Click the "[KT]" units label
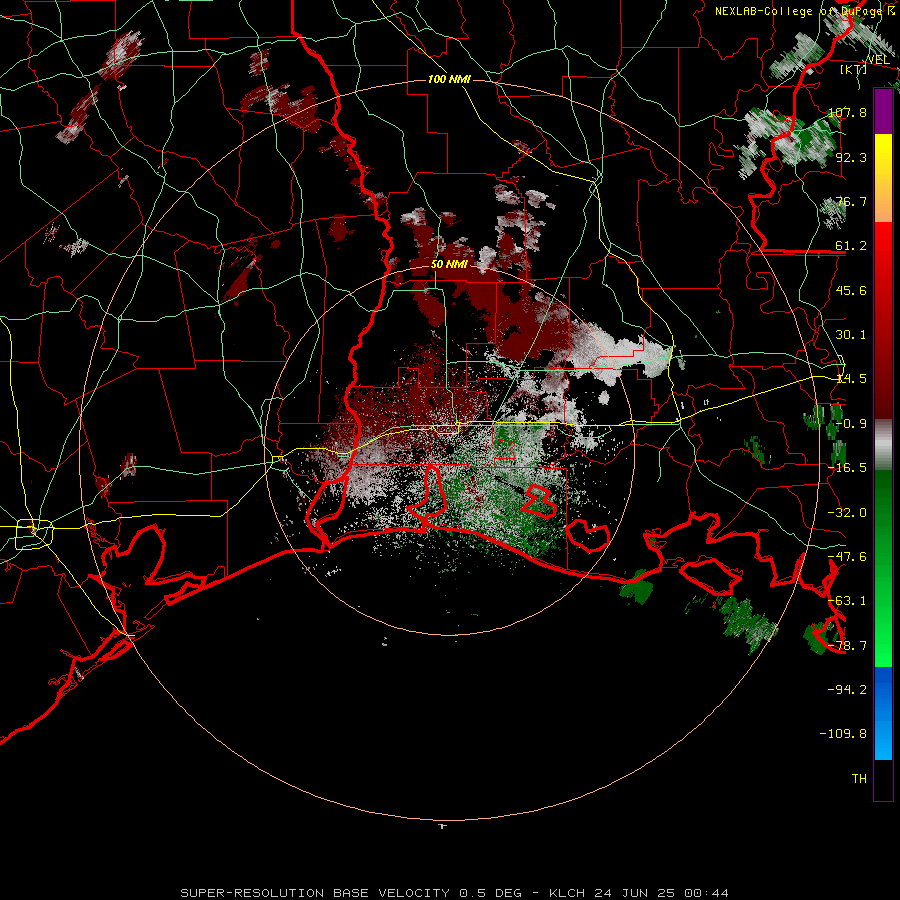This screenshot has width=900, height=900. pyautogui.click(x=854, y=69)
